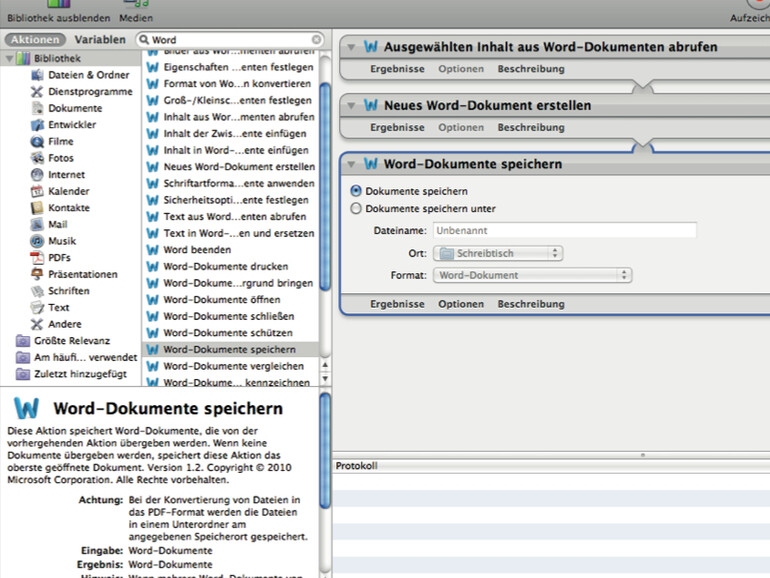Click the actions list vertical scrollbar

tap(325, 200)
